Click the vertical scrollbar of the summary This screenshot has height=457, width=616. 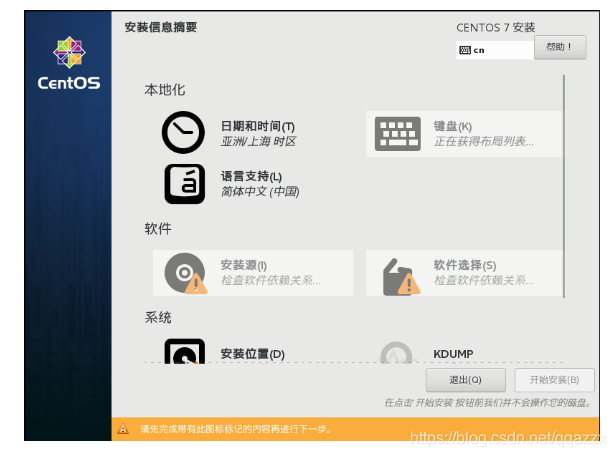point(564,186)
